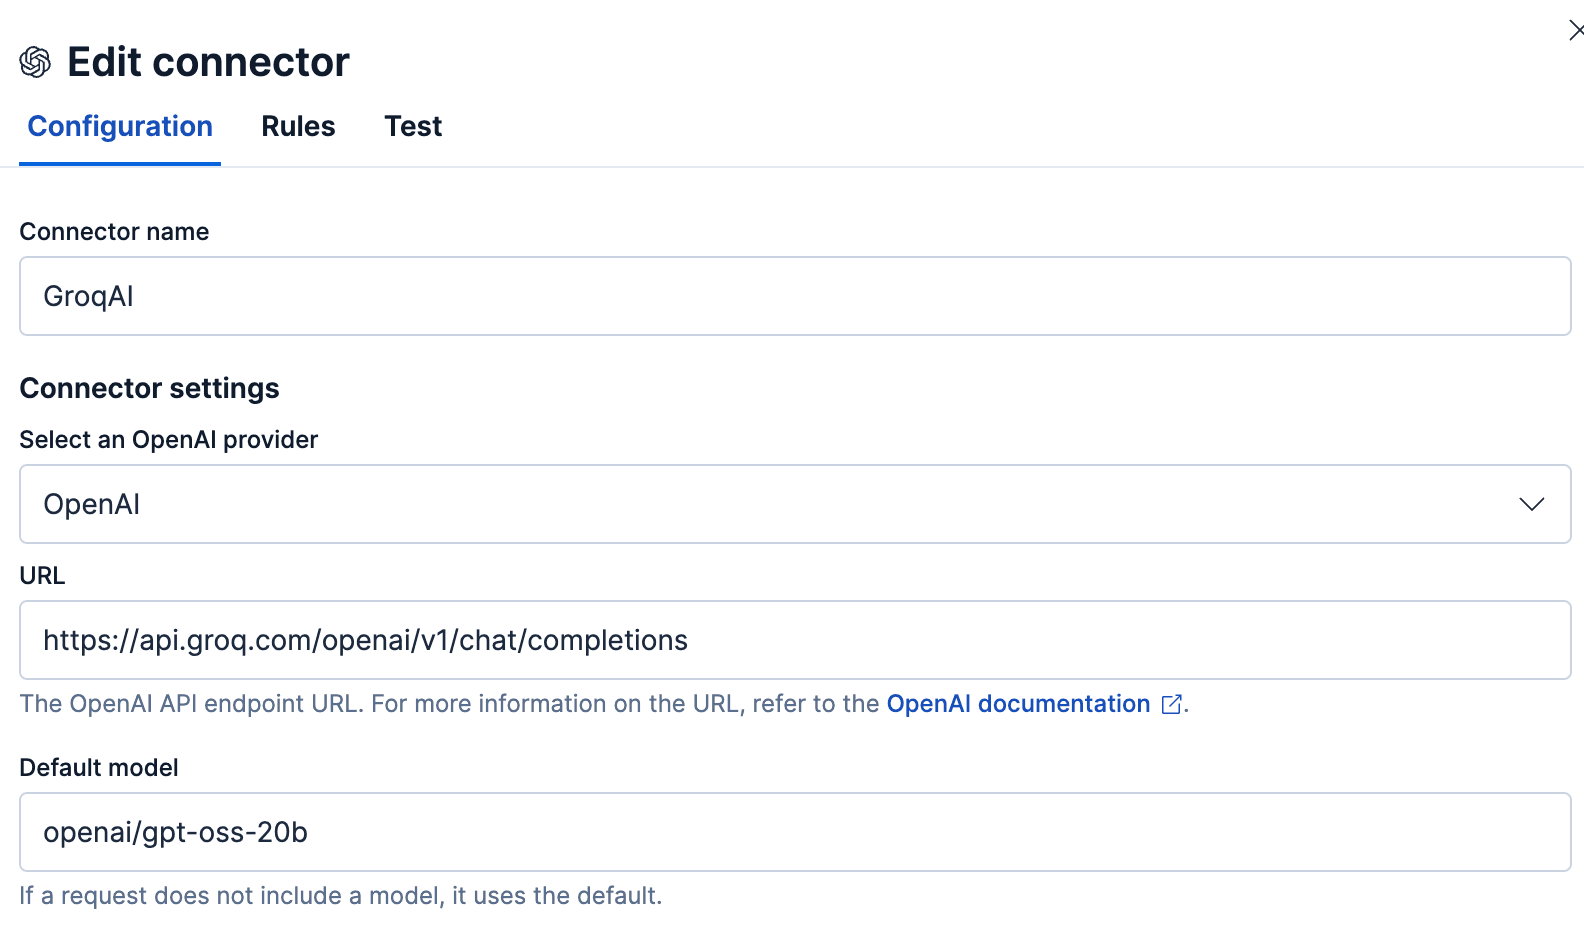The image size is (1584, 928).
Task: Click the "Connector name" field label
Action: [114, 232]
